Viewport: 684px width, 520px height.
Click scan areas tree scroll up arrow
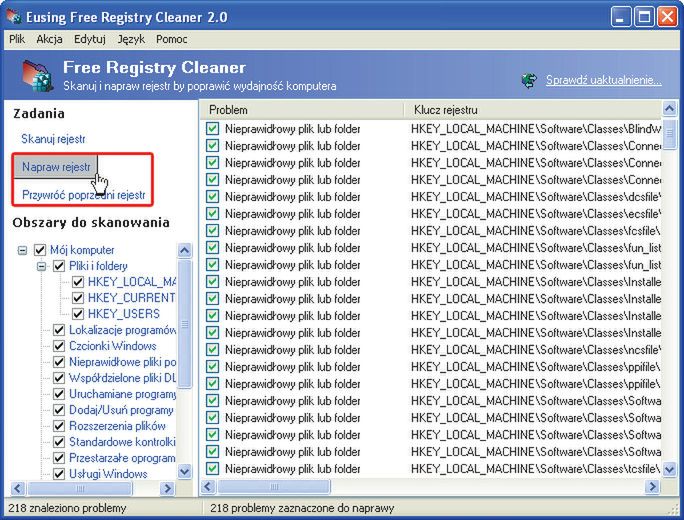185,250
